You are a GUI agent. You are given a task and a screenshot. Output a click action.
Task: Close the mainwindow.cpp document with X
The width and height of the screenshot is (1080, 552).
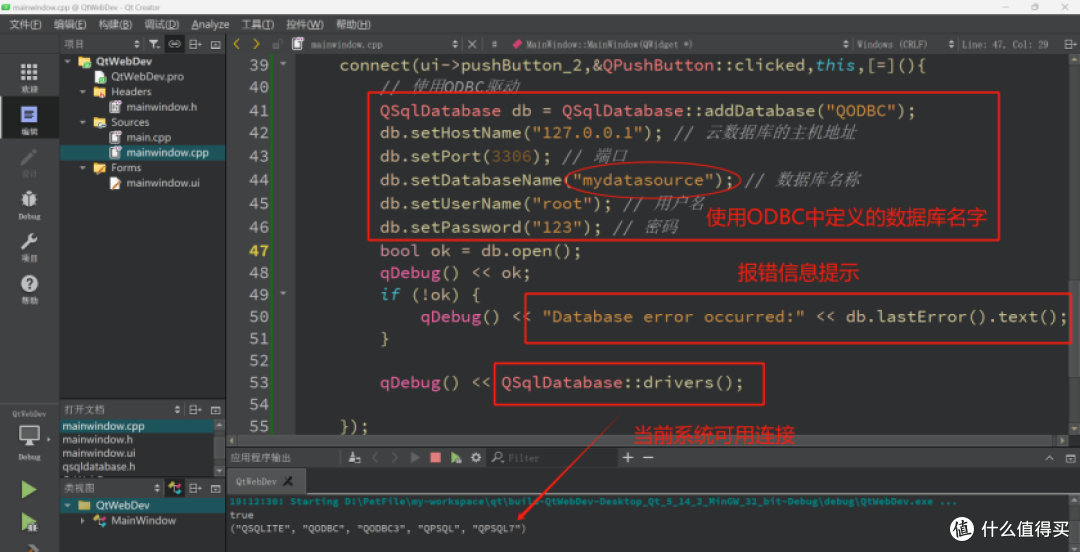(x=472, y=44)
